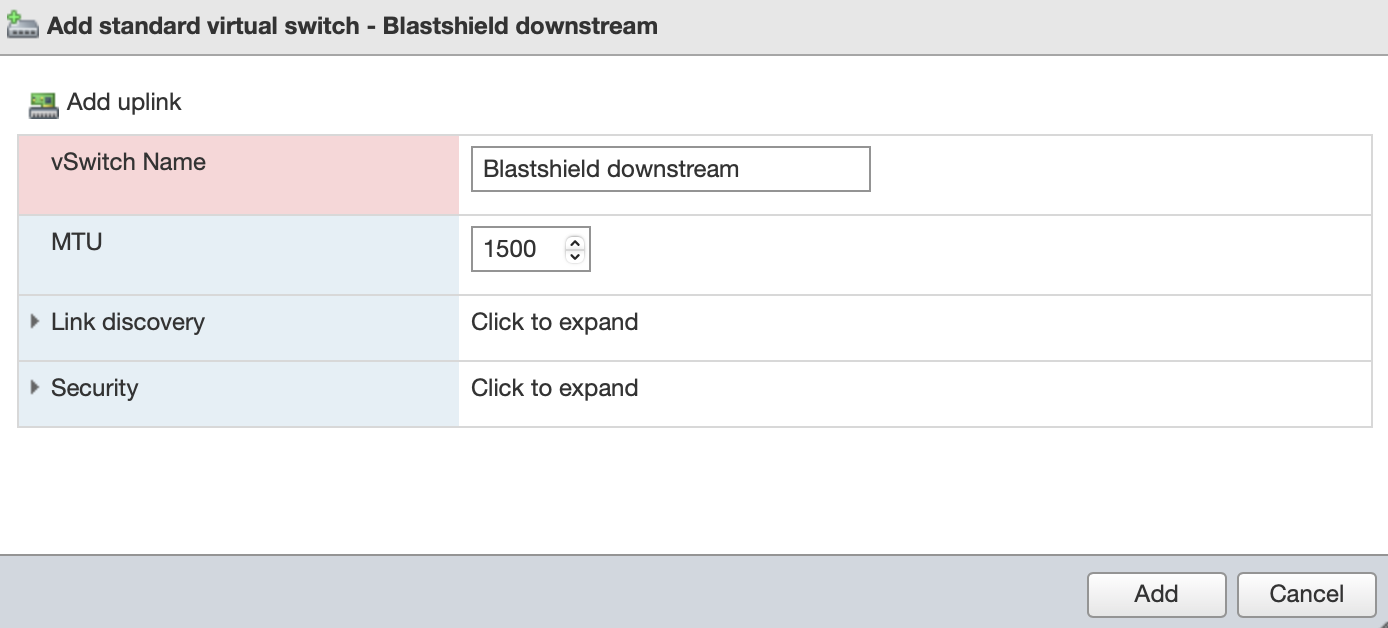Select the Add uplink option
The image size is (1388, 628).
[123, 102]
